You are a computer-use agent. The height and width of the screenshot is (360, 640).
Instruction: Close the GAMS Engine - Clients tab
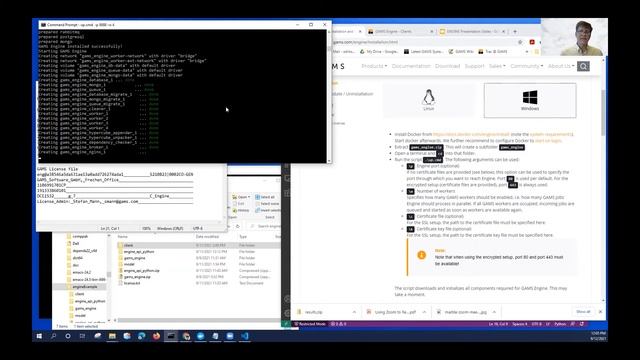click(432, 31)
